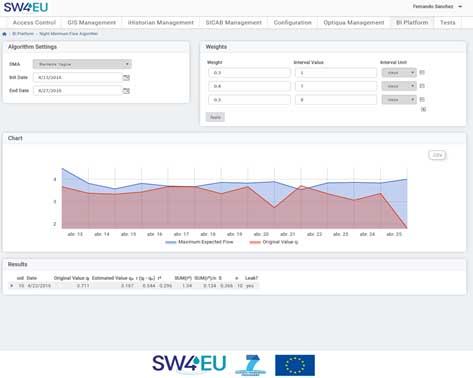
Task: Open the BI Platform menu
Action: [x=412, y=23]
